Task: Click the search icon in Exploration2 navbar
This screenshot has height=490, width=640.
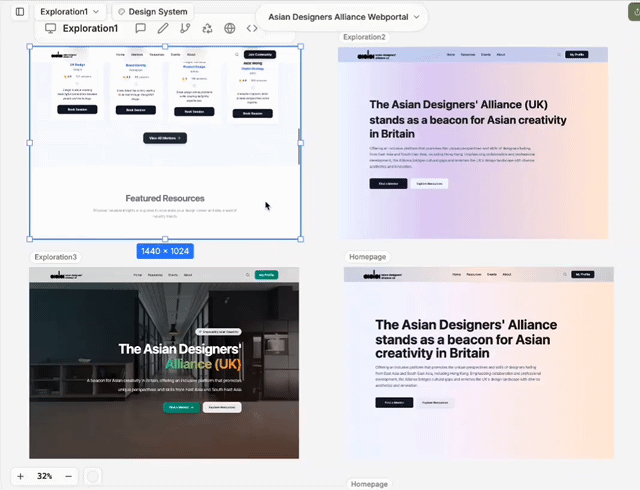Action: tap(559, 55)
